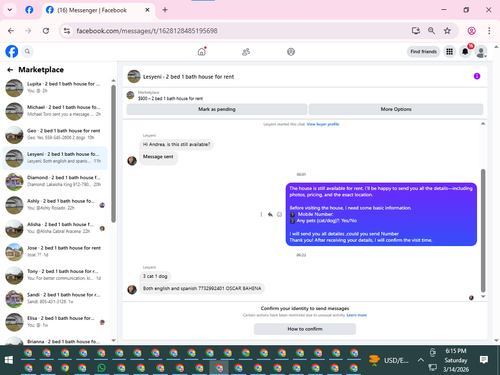View site information icon in address bar
Screen dimensions: 500x375
[67, 31]
